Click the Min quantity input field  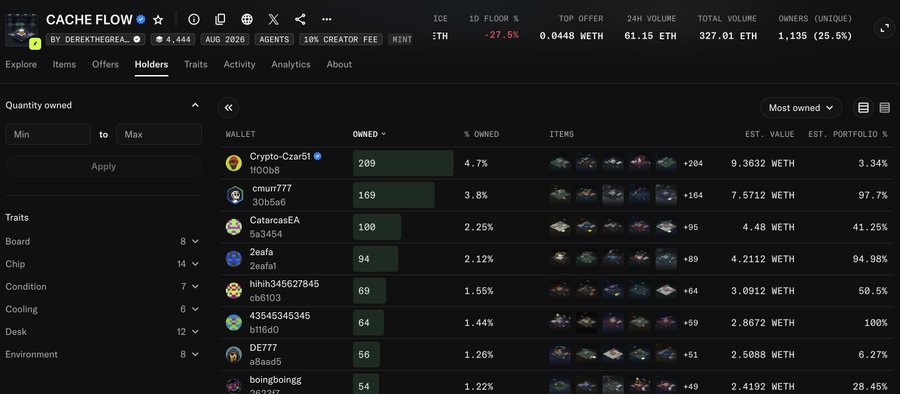click(x=48, y=134)
